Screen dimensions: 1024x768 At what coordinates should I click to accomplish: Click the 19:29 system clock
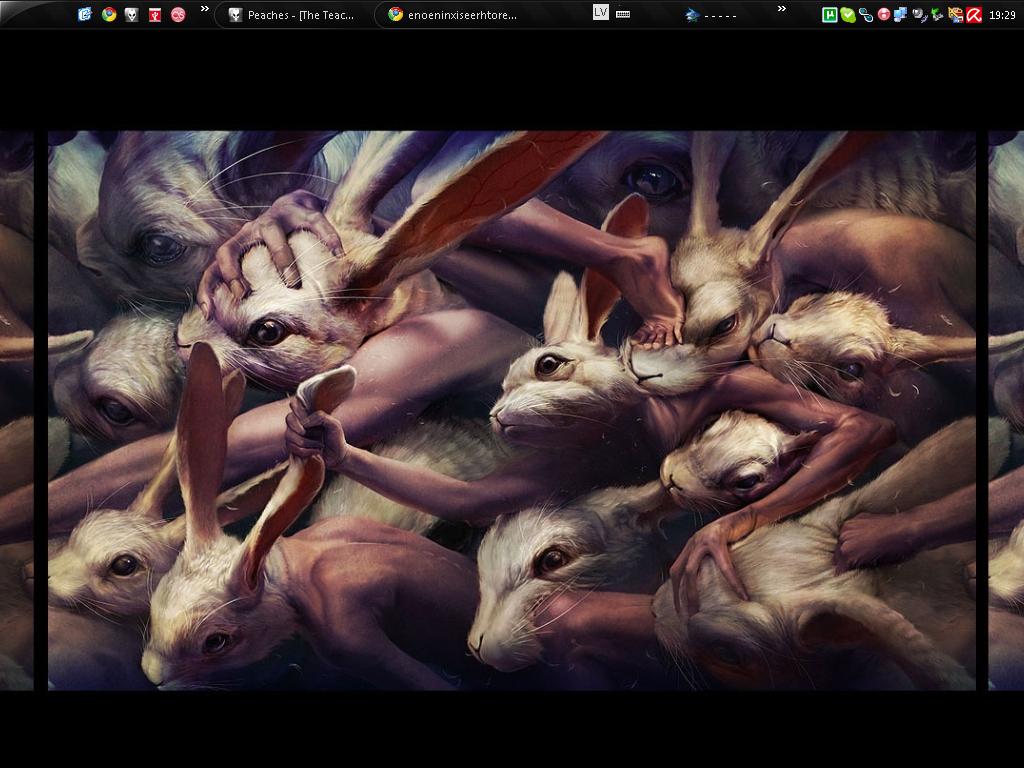(1002, 15)
